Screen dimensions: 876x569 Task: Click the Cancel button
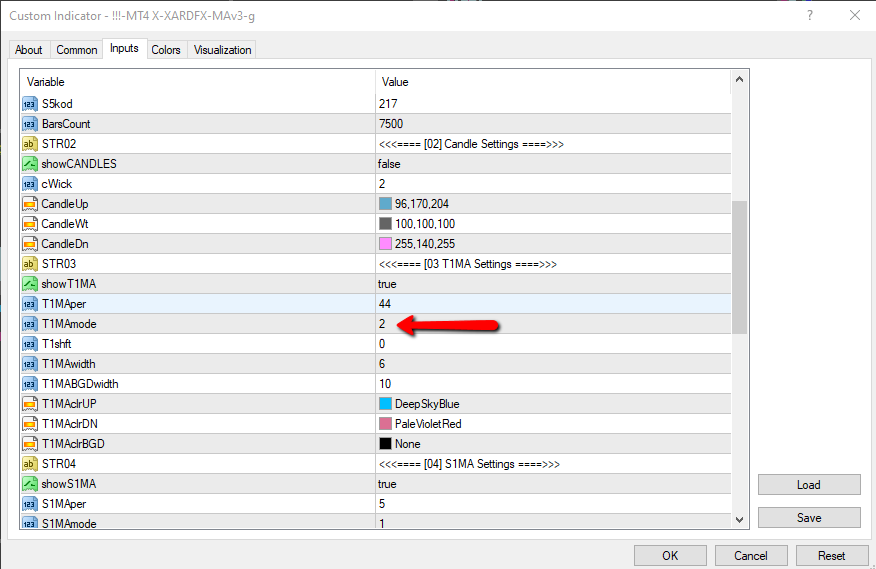[751, 556]
